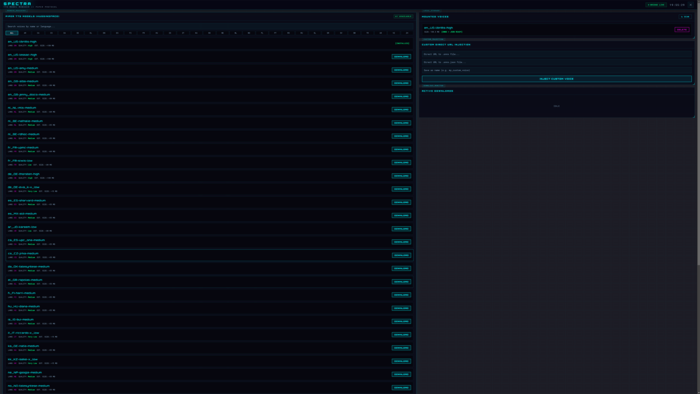Download the en_US-amy-medium voice
The height and width of the screenshot is (394, 700).
click(x=401, y=70)
